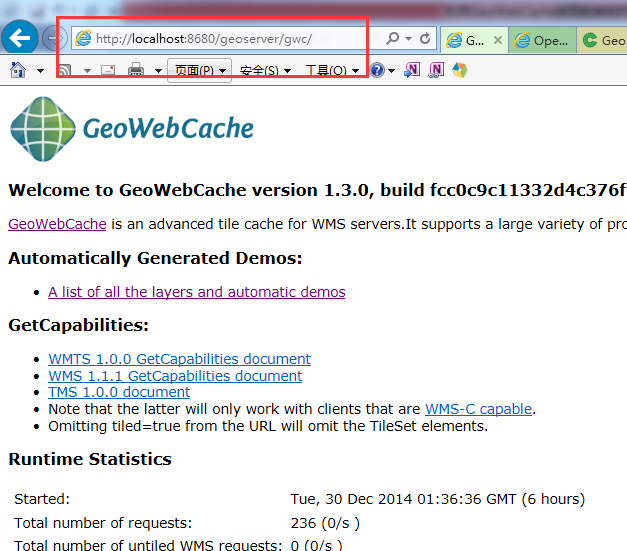
Task: Switch to the 'Geo' browser tab
Action: (603, 40)
